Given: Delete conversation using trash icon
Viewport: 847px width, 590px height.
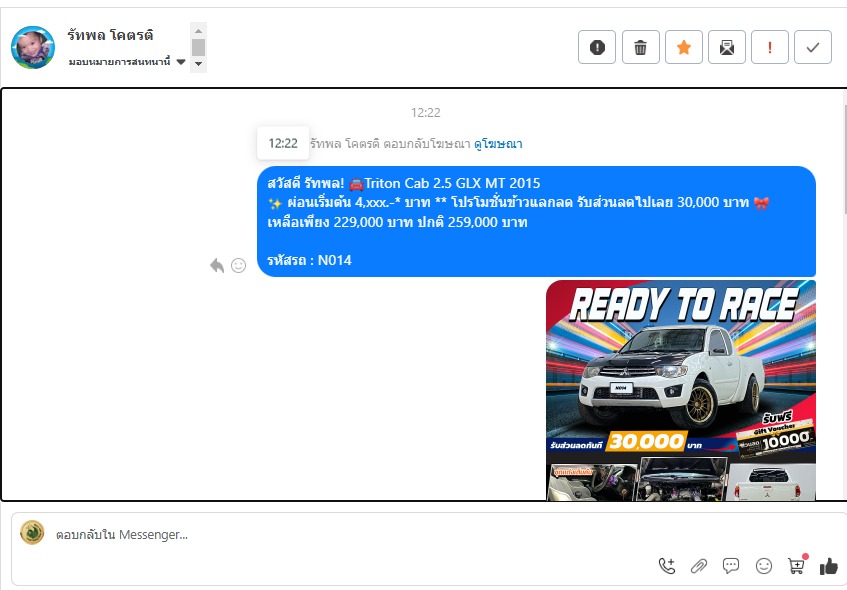Looking at the screenshot, I should coord(641,47).
